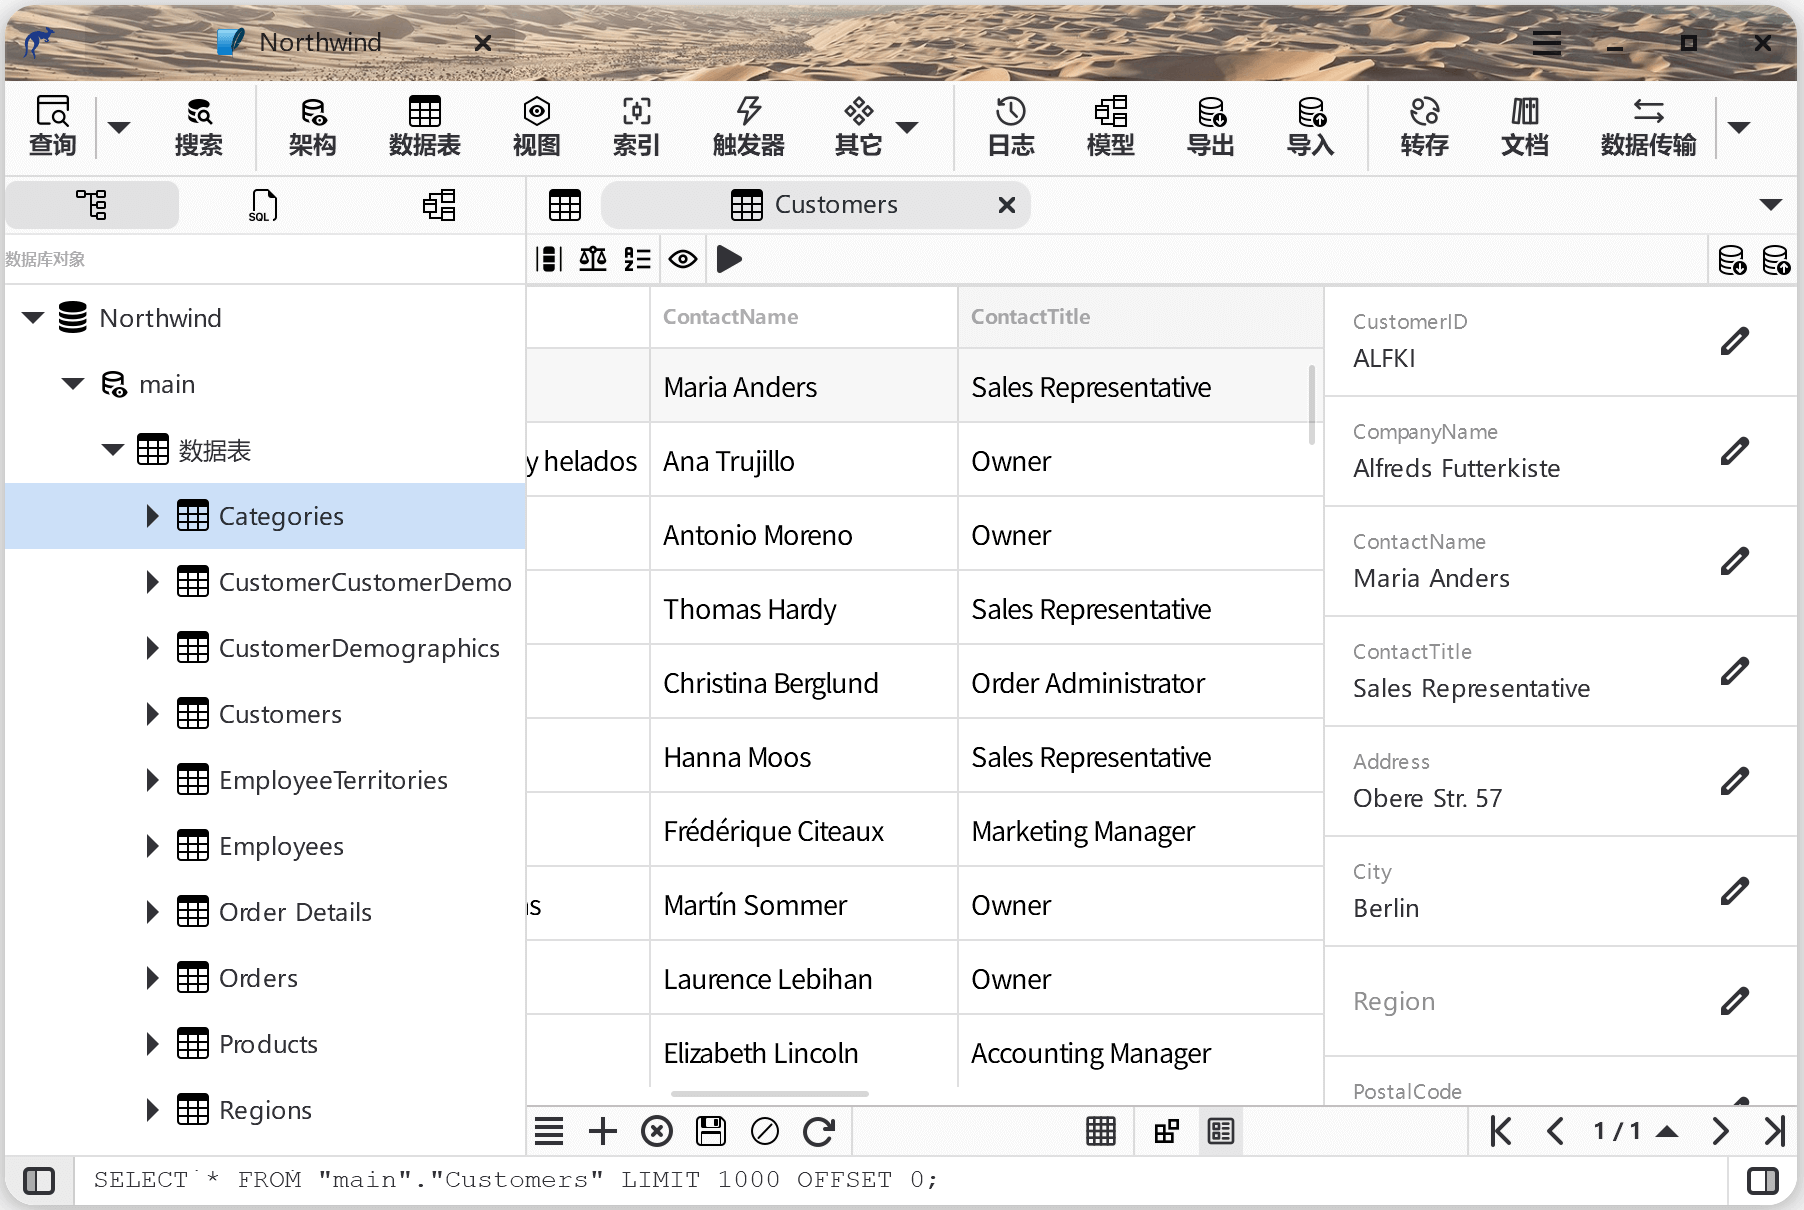The image size is (1804, 1210).
Task: Toggle the left sidebar panel
Action: tap(39, 1181)
